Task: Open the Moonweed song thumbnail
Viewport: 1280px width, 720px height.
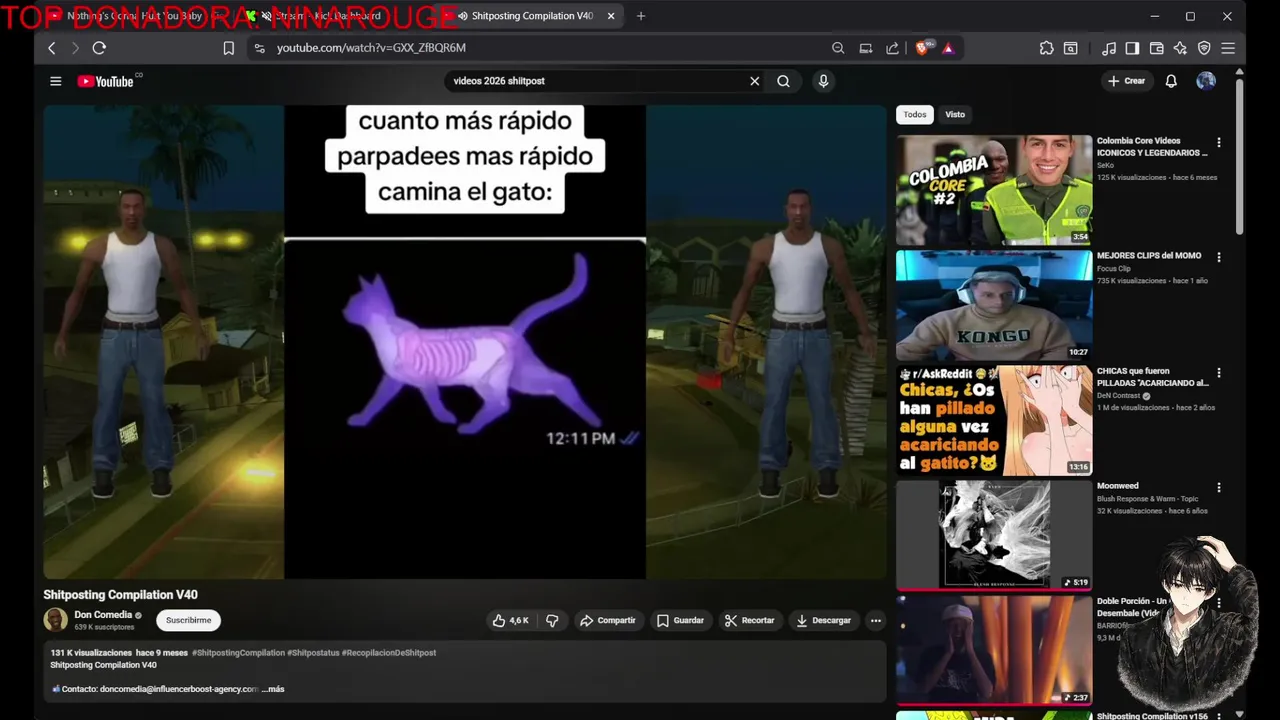Action: (994, 535)
